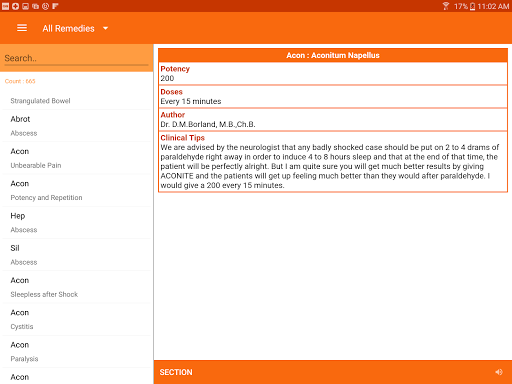Tap the Strangulated Bowel list entry

click(x=77, y=101)
